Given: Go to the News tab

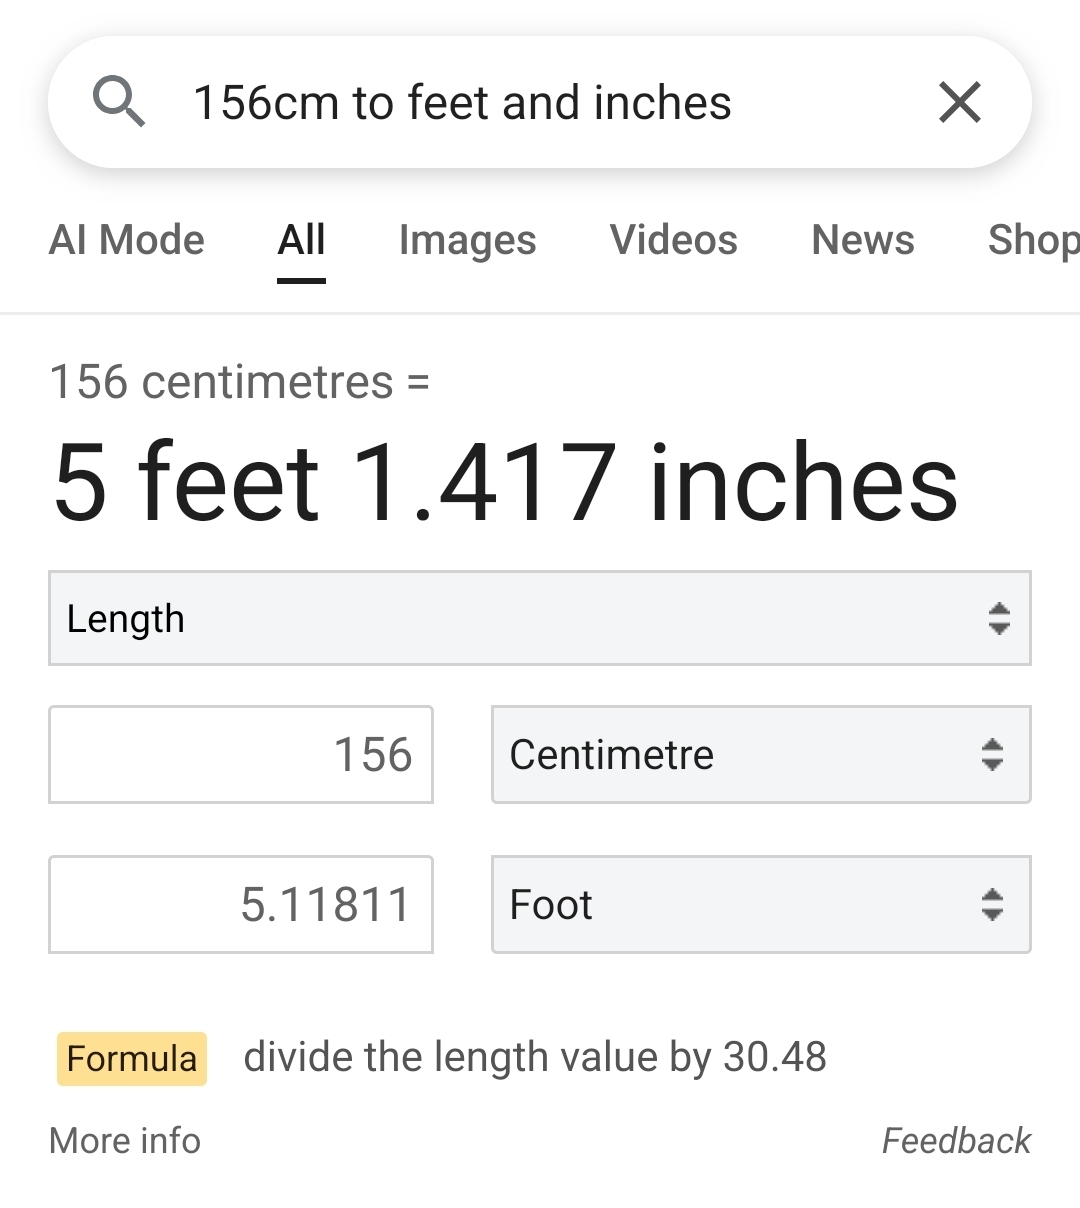Looking at the screenshot, I should point(863,240).
